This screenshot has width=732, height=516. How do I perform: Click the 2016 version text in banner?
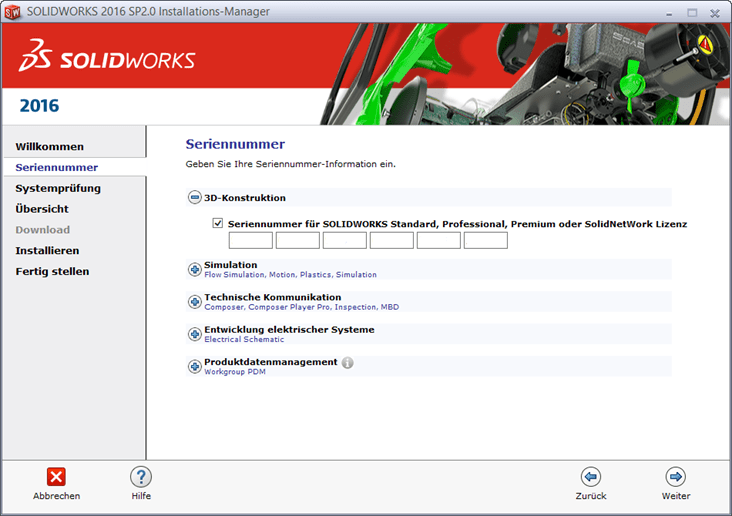[x=39, y=106]
